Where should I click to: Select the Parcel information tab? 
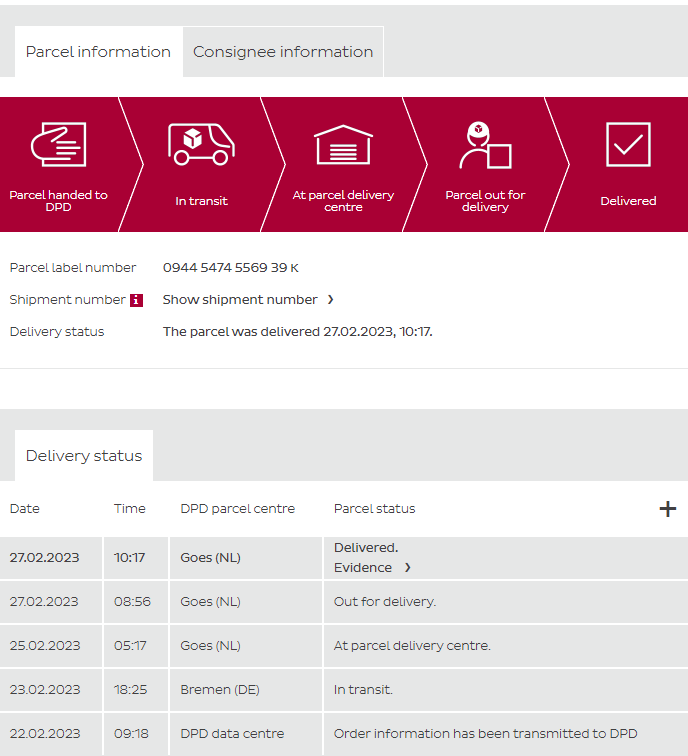pyautogui.click(x=98, y=52)
